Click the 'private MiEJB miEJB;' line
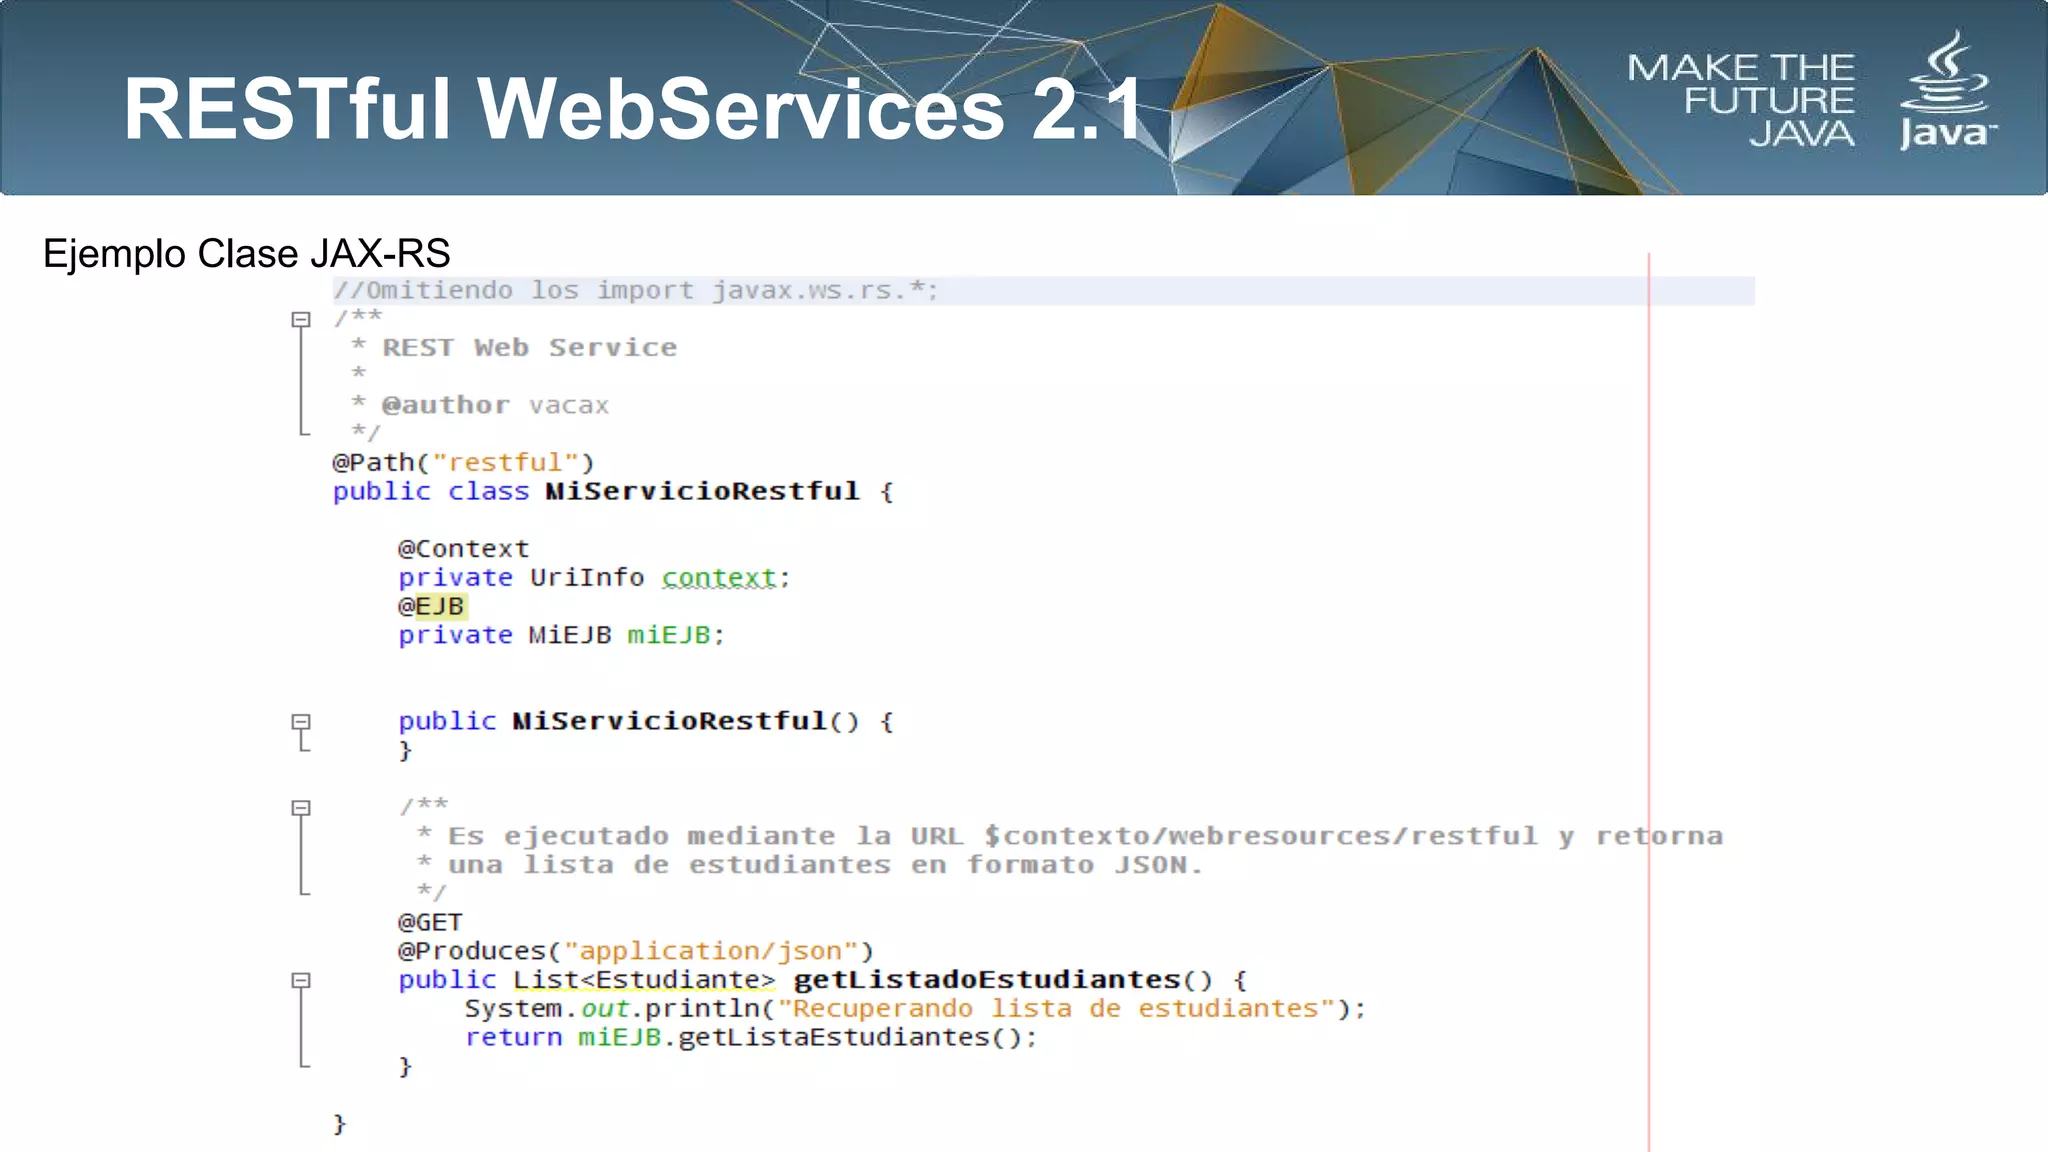The image size is (2048, 1152). tap(562, 636)
